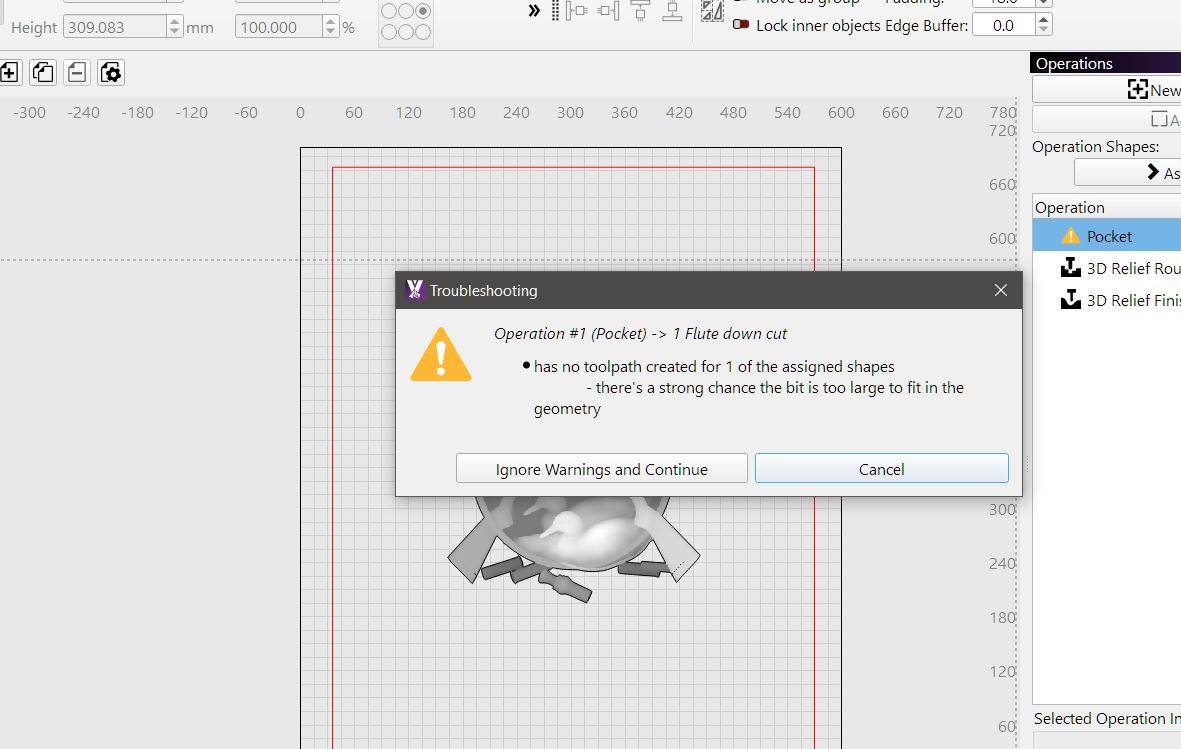1181x749 pixels.
Task: Click the duplicate layer icon
Action: (x=43, y=73)
